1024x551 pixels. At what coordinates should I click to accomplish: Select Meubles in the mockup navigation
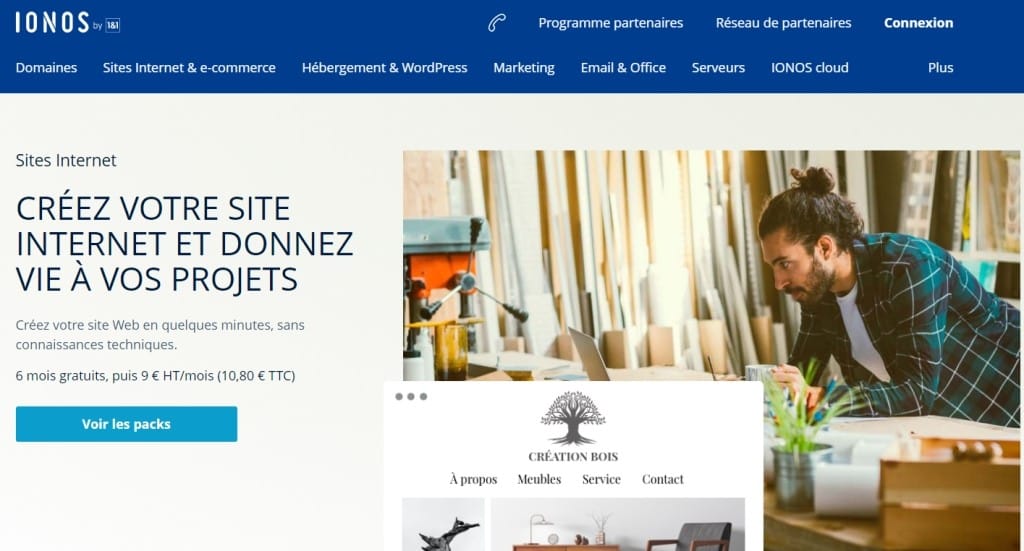[539, 479]
